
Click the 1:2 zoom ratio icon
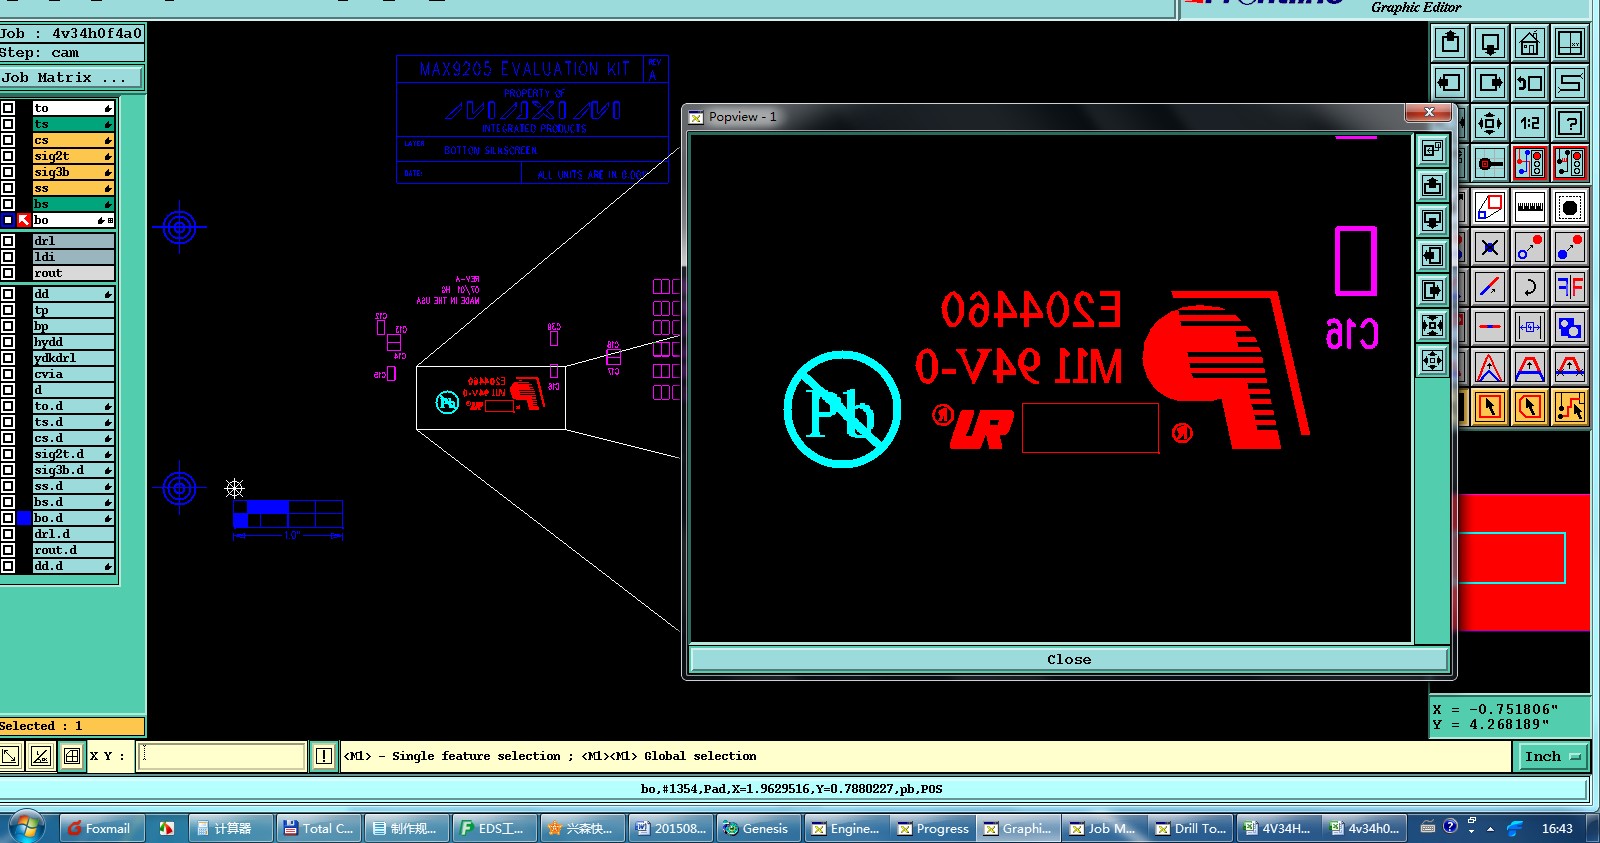(1530, 123)
